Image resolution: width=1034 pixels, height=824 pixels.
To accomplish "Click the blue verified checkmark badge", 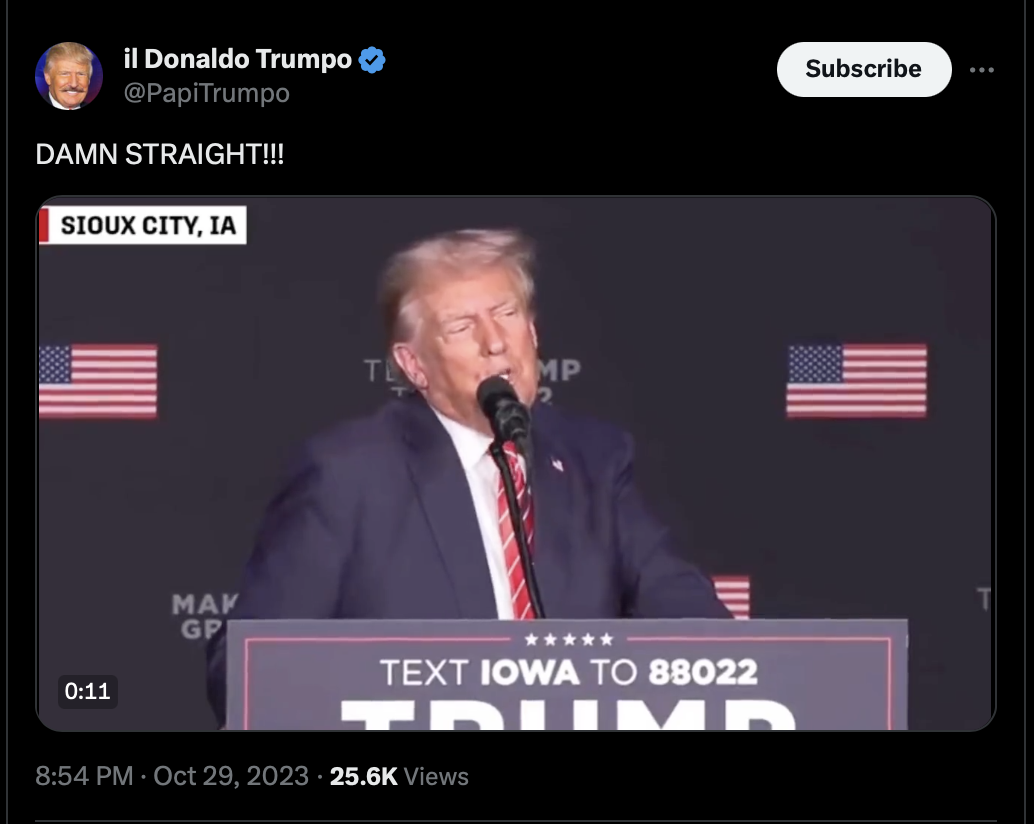I will click(372, 60).
